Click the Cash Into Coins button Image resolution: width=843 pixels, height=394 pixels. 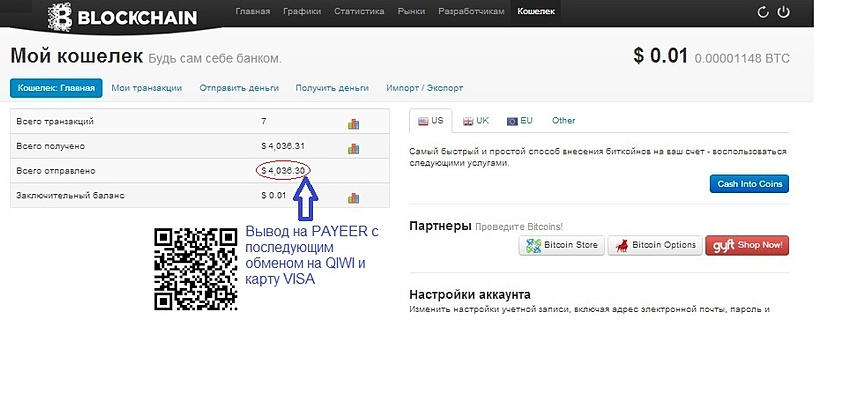tap(749, 184)
